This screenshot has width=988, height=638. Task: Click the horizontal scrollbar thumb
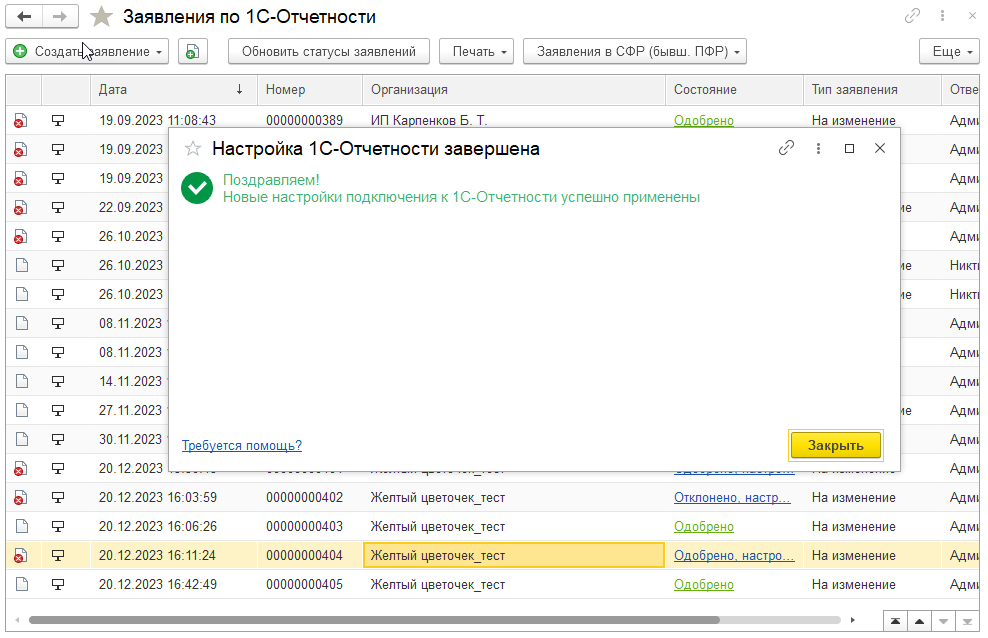374,620
